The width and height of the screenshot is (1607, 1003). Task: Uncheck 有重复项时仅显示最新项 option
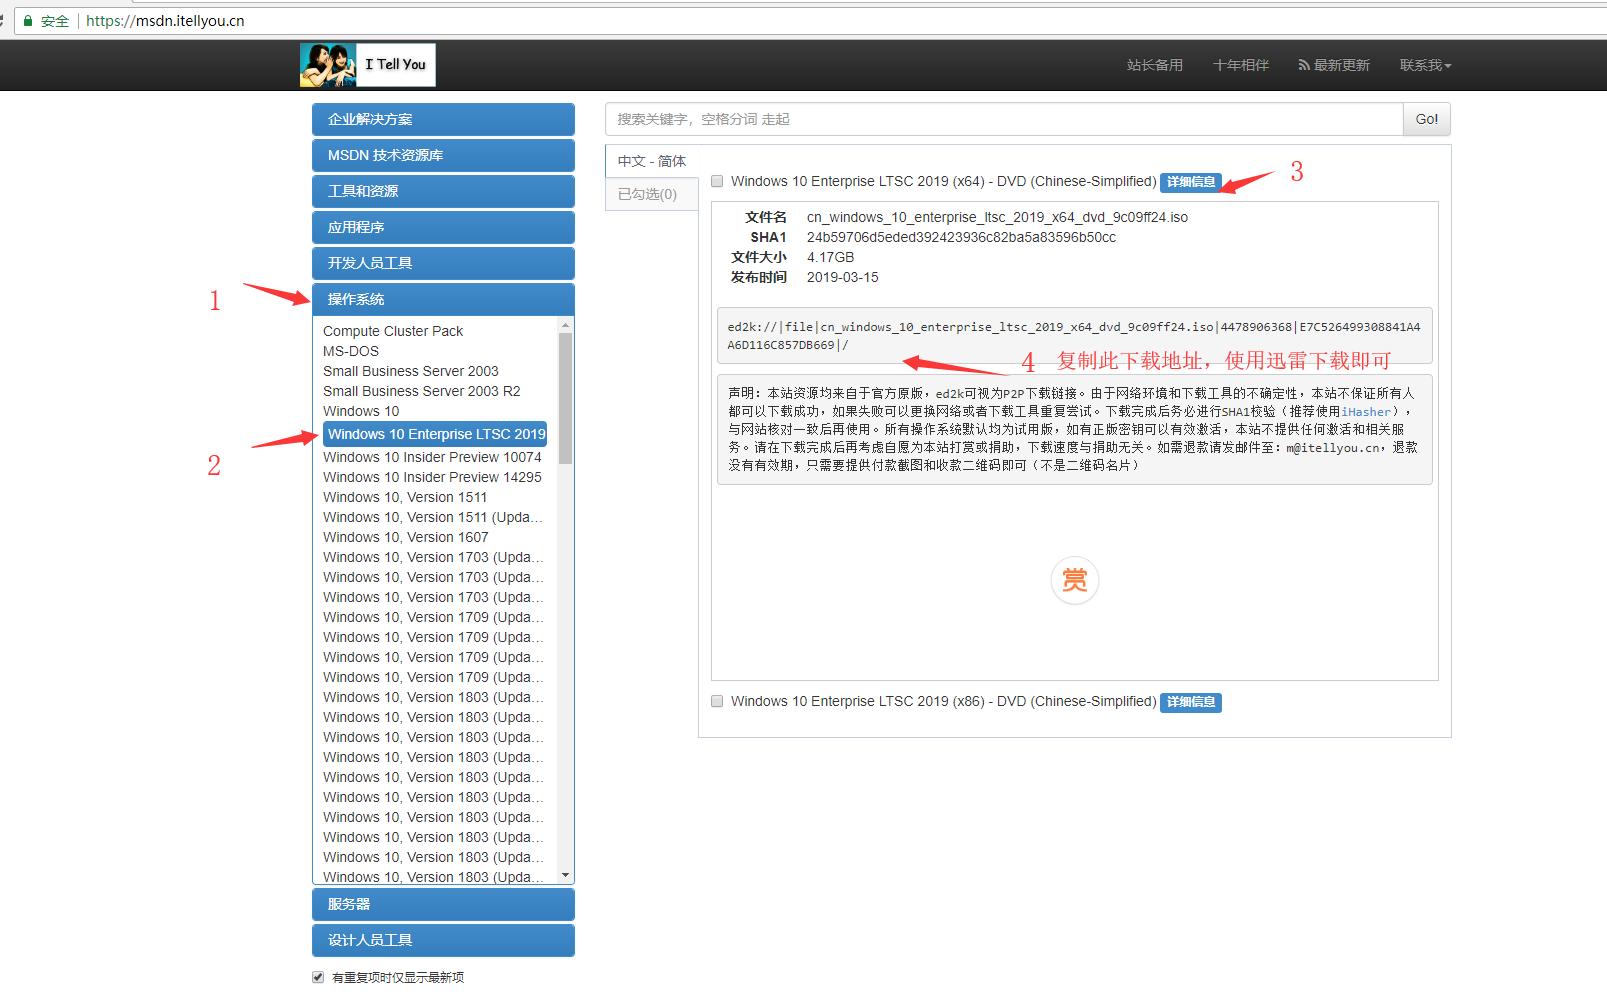coord(317,977)
